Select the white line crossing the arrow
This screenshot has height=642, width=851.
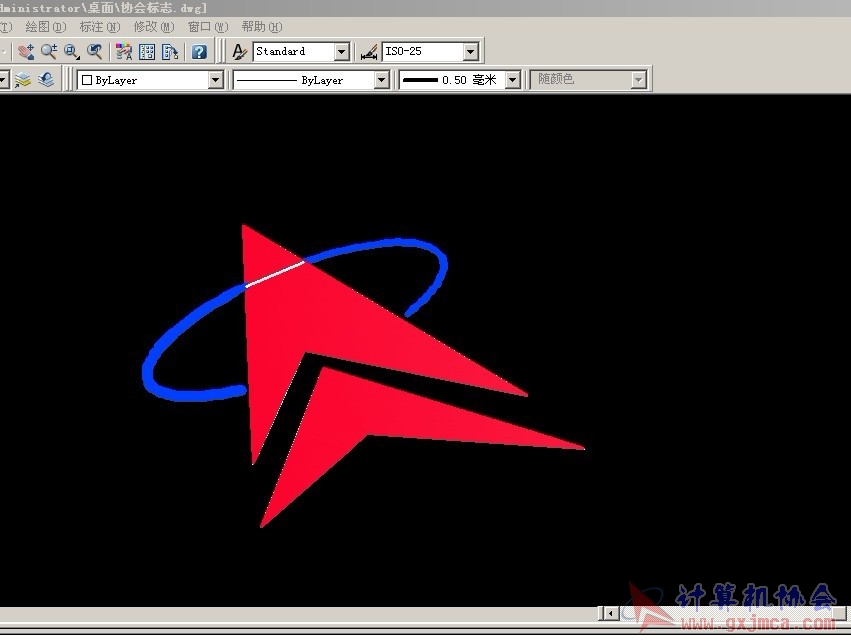[x=275, y=274]
